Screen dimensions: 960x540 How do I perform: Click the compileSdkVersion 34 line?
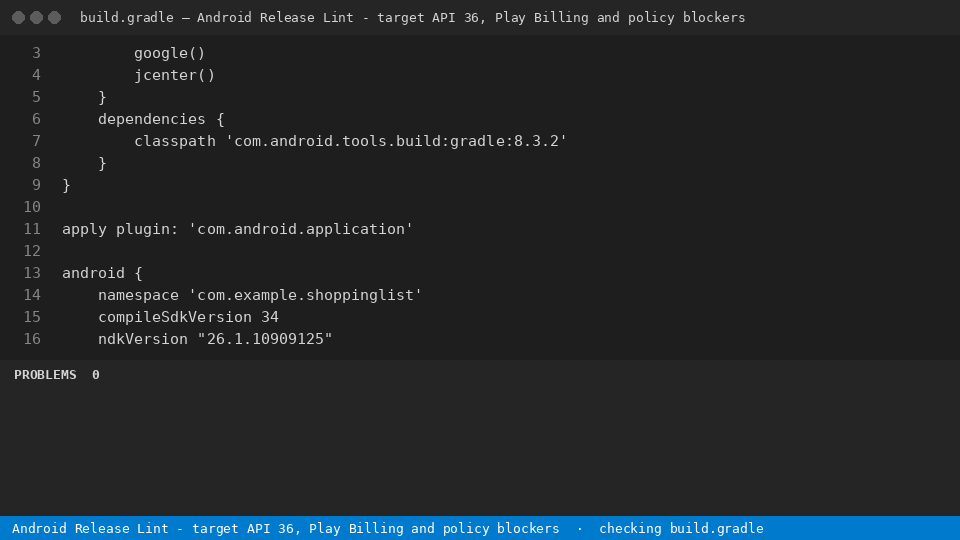pos(189,317)
